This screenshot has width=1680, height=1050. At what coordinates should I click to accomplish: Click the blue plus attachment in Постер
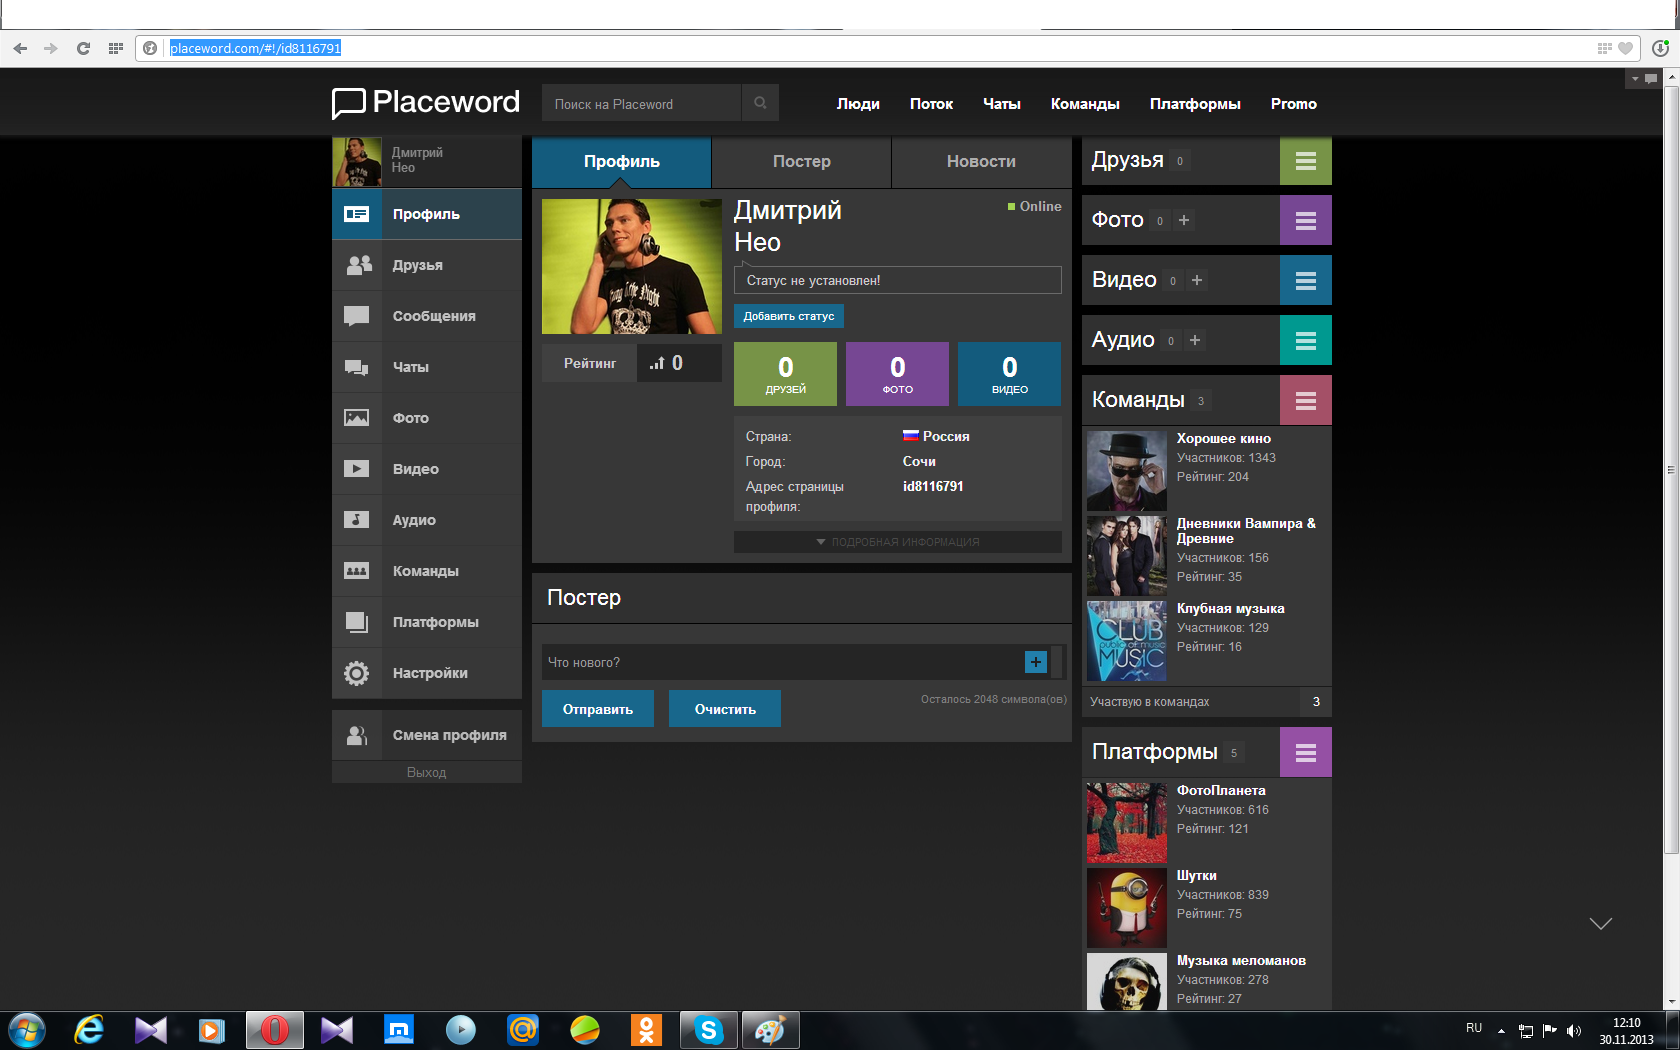tap(1036, 662)
